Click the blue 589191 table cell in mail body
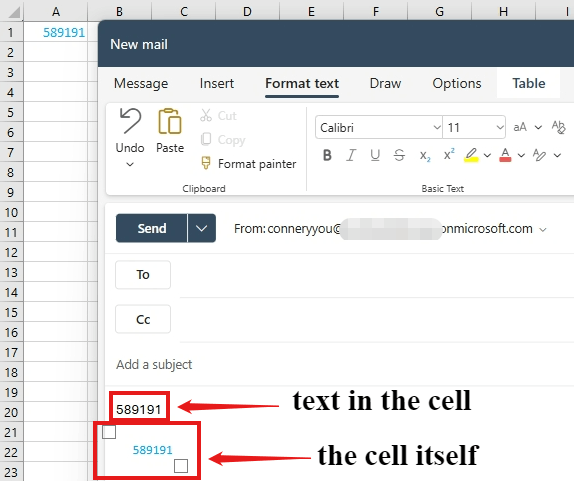574x481 pixels. pos(152,450)
